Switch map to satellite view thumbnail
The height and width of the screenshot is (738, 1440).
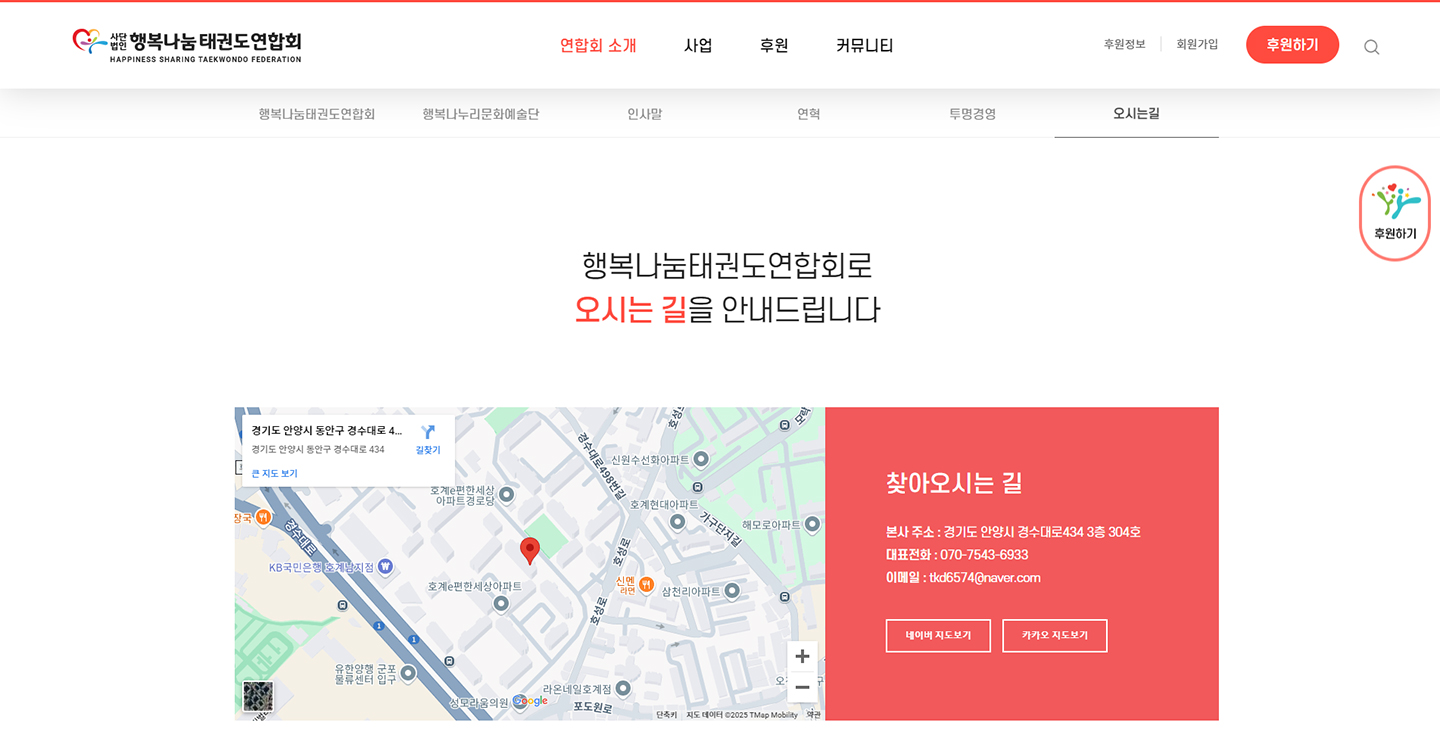(x=258, y=696)
